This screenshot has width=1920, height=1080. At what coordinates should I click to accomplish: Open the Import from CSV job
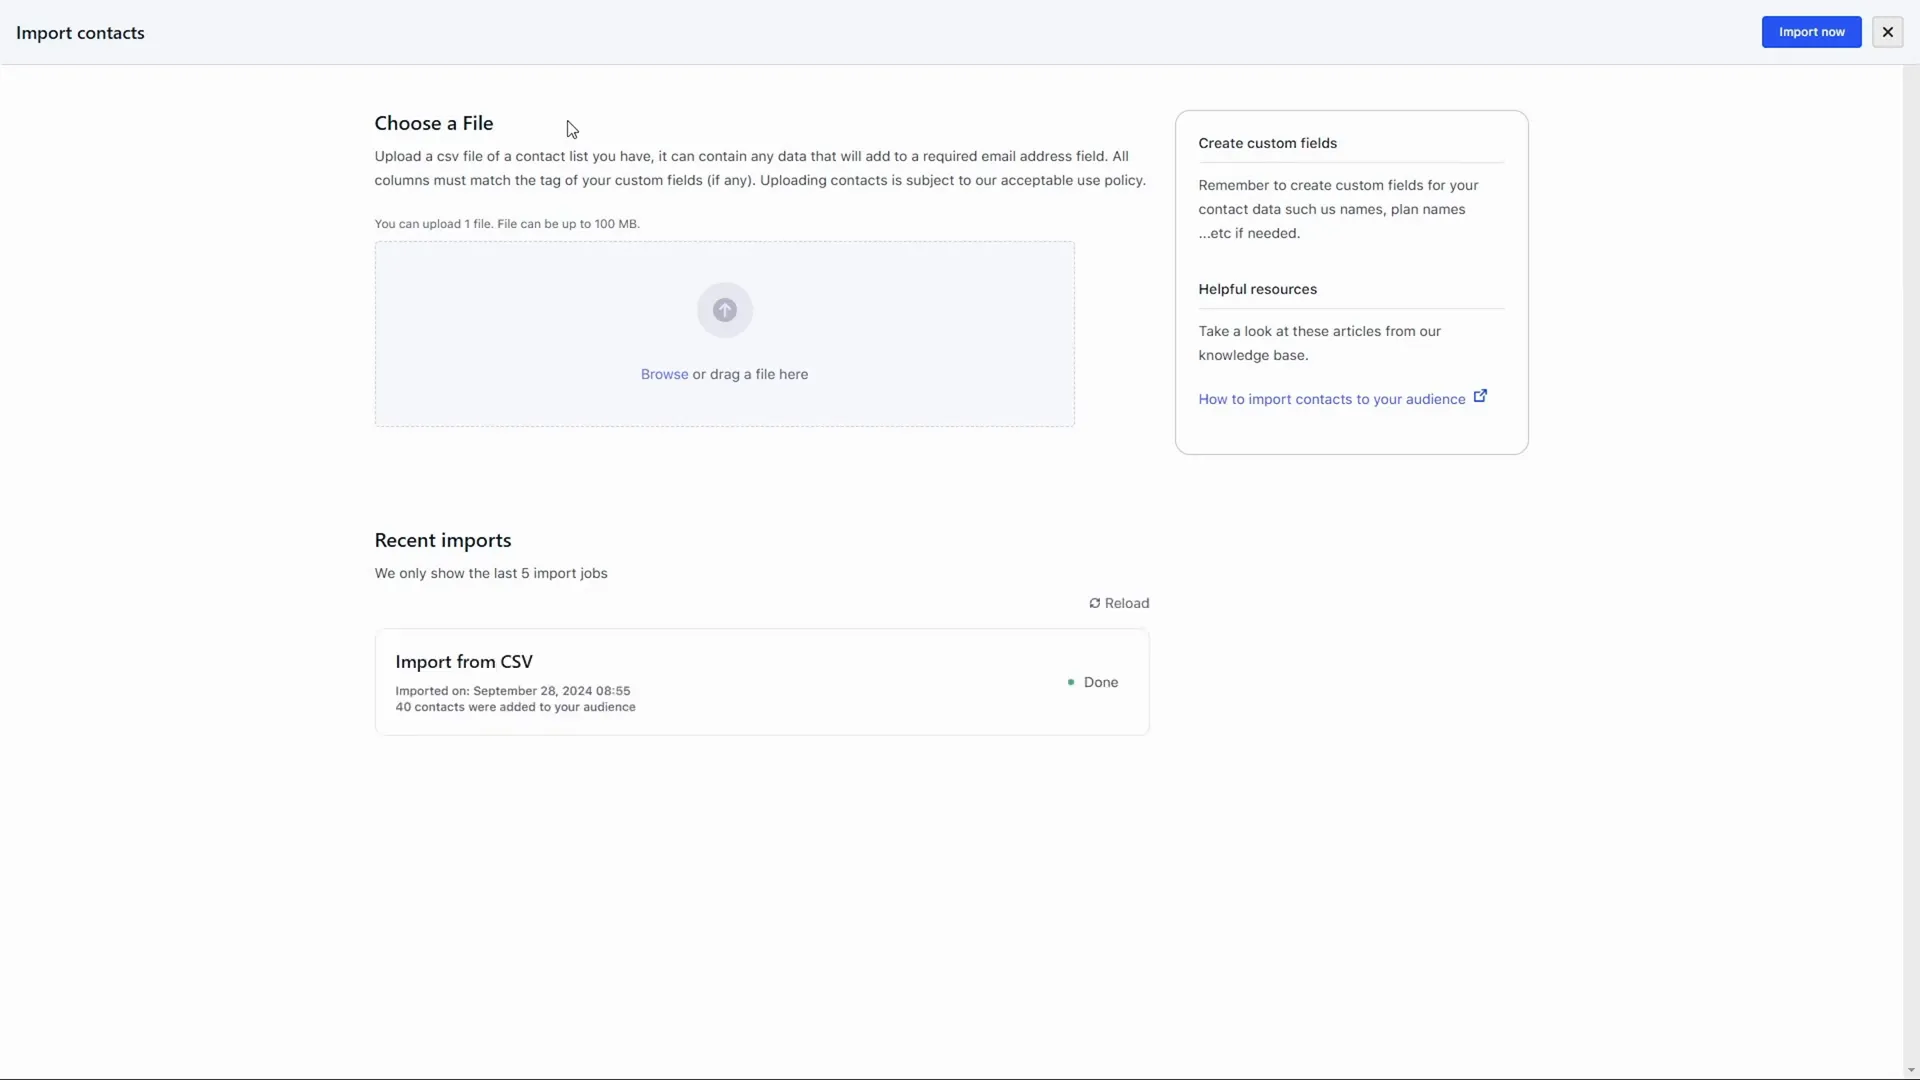(x=762, y=682)
